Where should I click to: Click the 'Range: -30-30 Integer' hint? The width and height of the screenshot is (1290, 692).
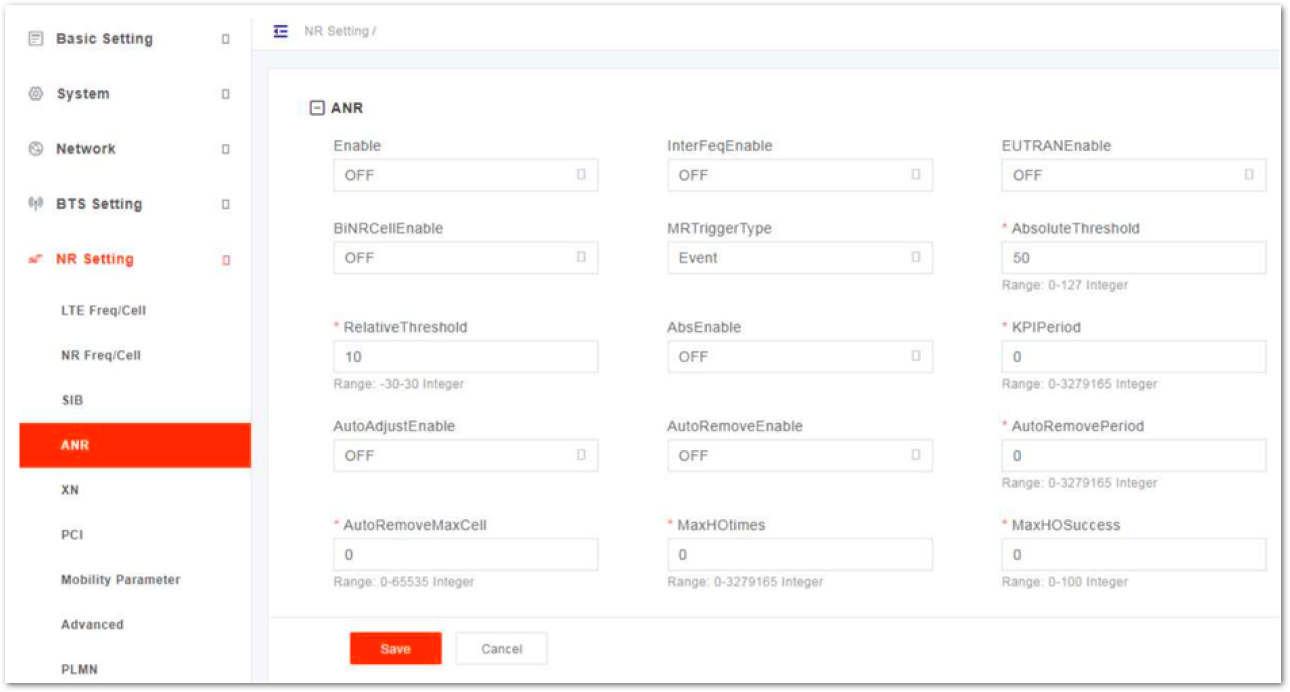(x=399, y=384)
